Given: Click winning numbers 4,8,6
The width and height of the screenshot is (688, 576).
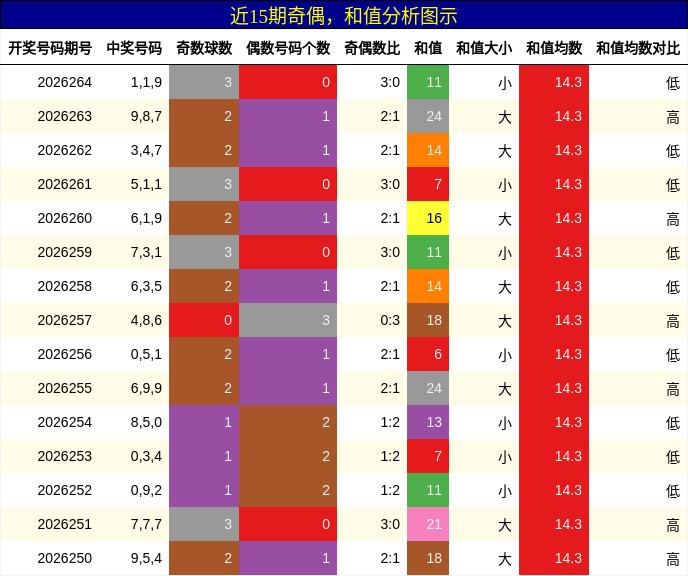Looking at the screenshot, I should (146, 320).
